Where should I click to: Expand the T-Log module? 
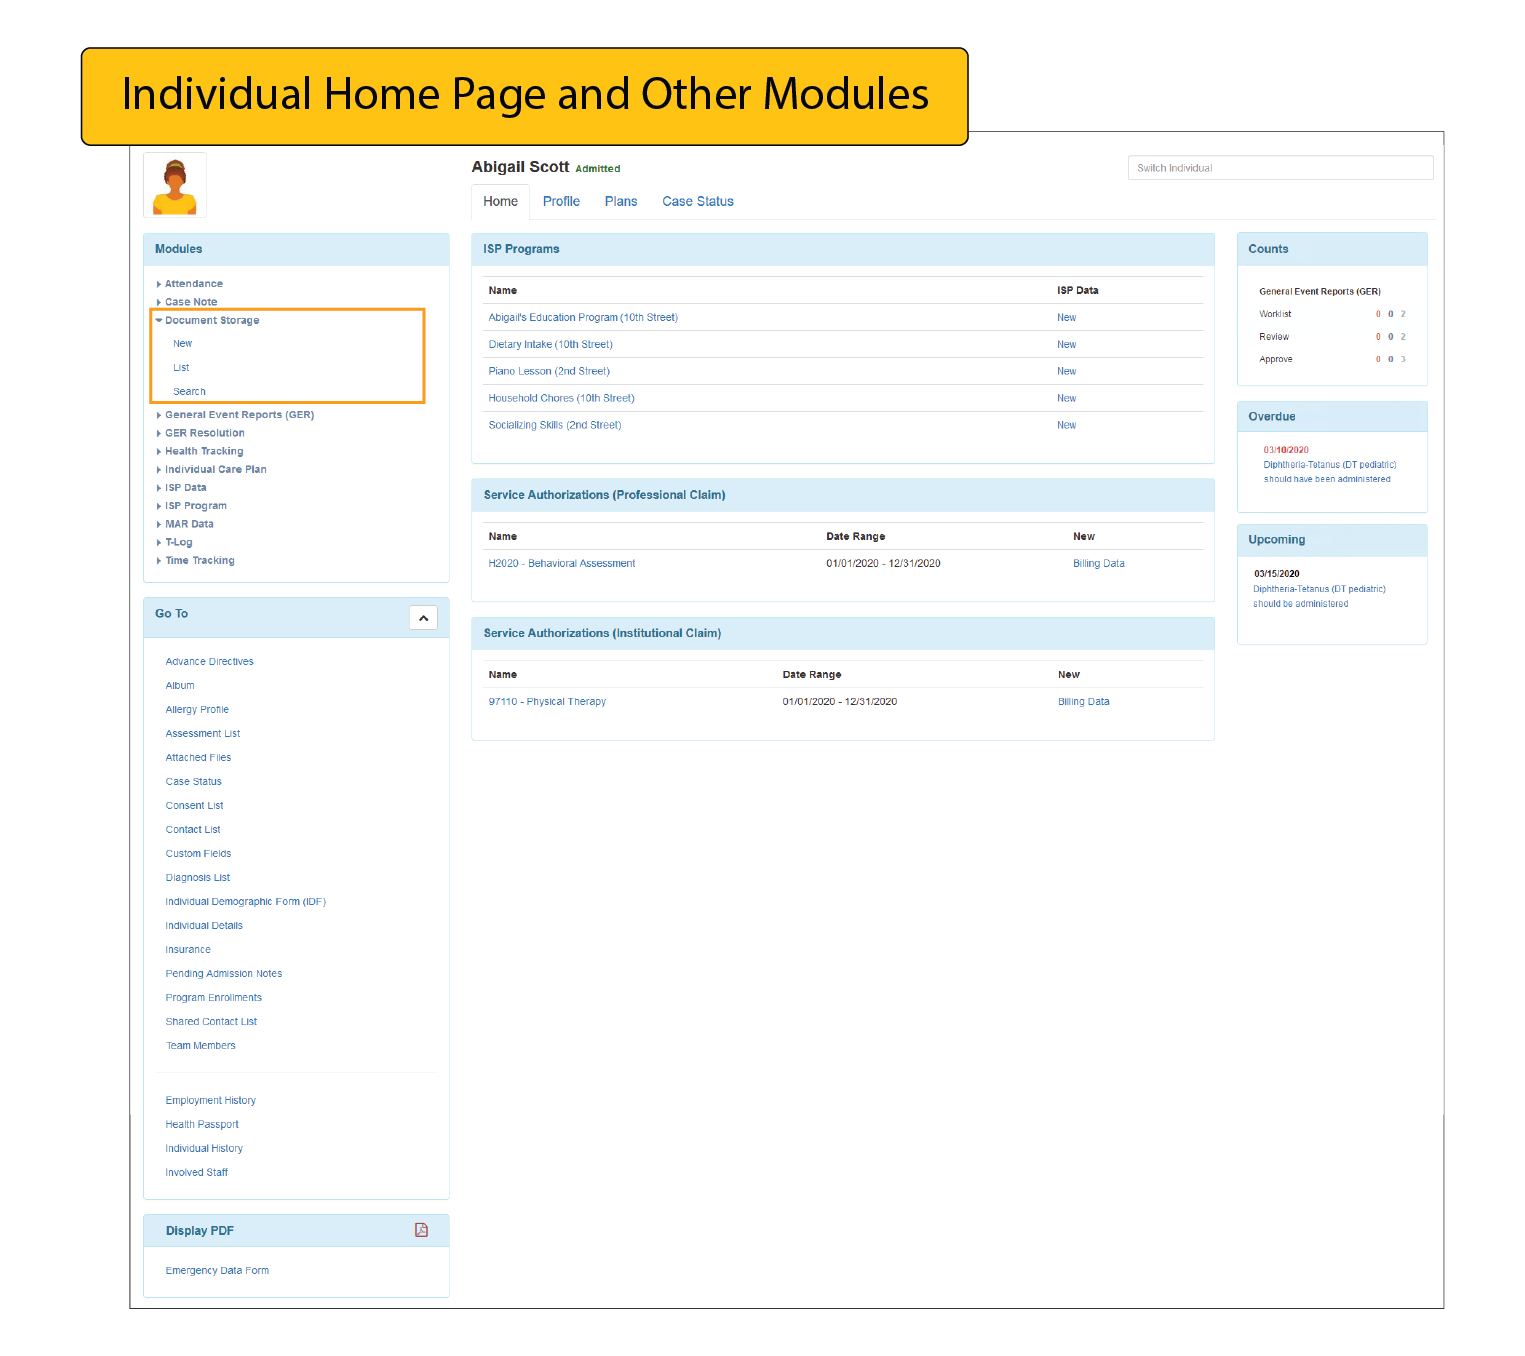click(x=174, y=542)
